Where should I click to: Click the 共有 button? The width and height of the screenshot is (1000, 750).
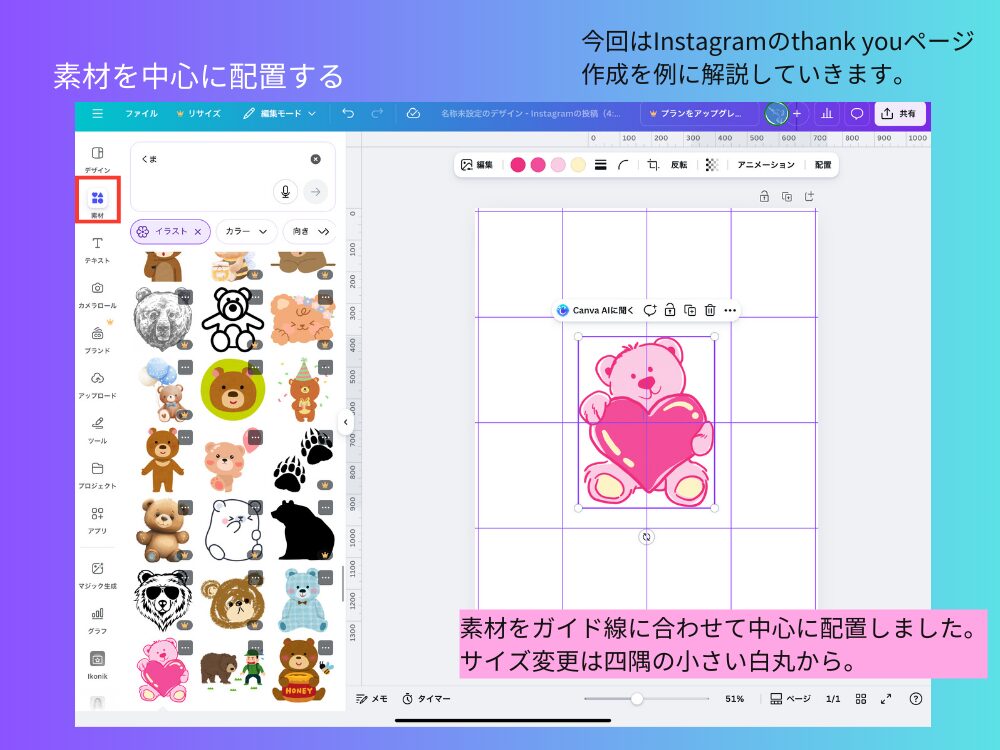point(899,114)
